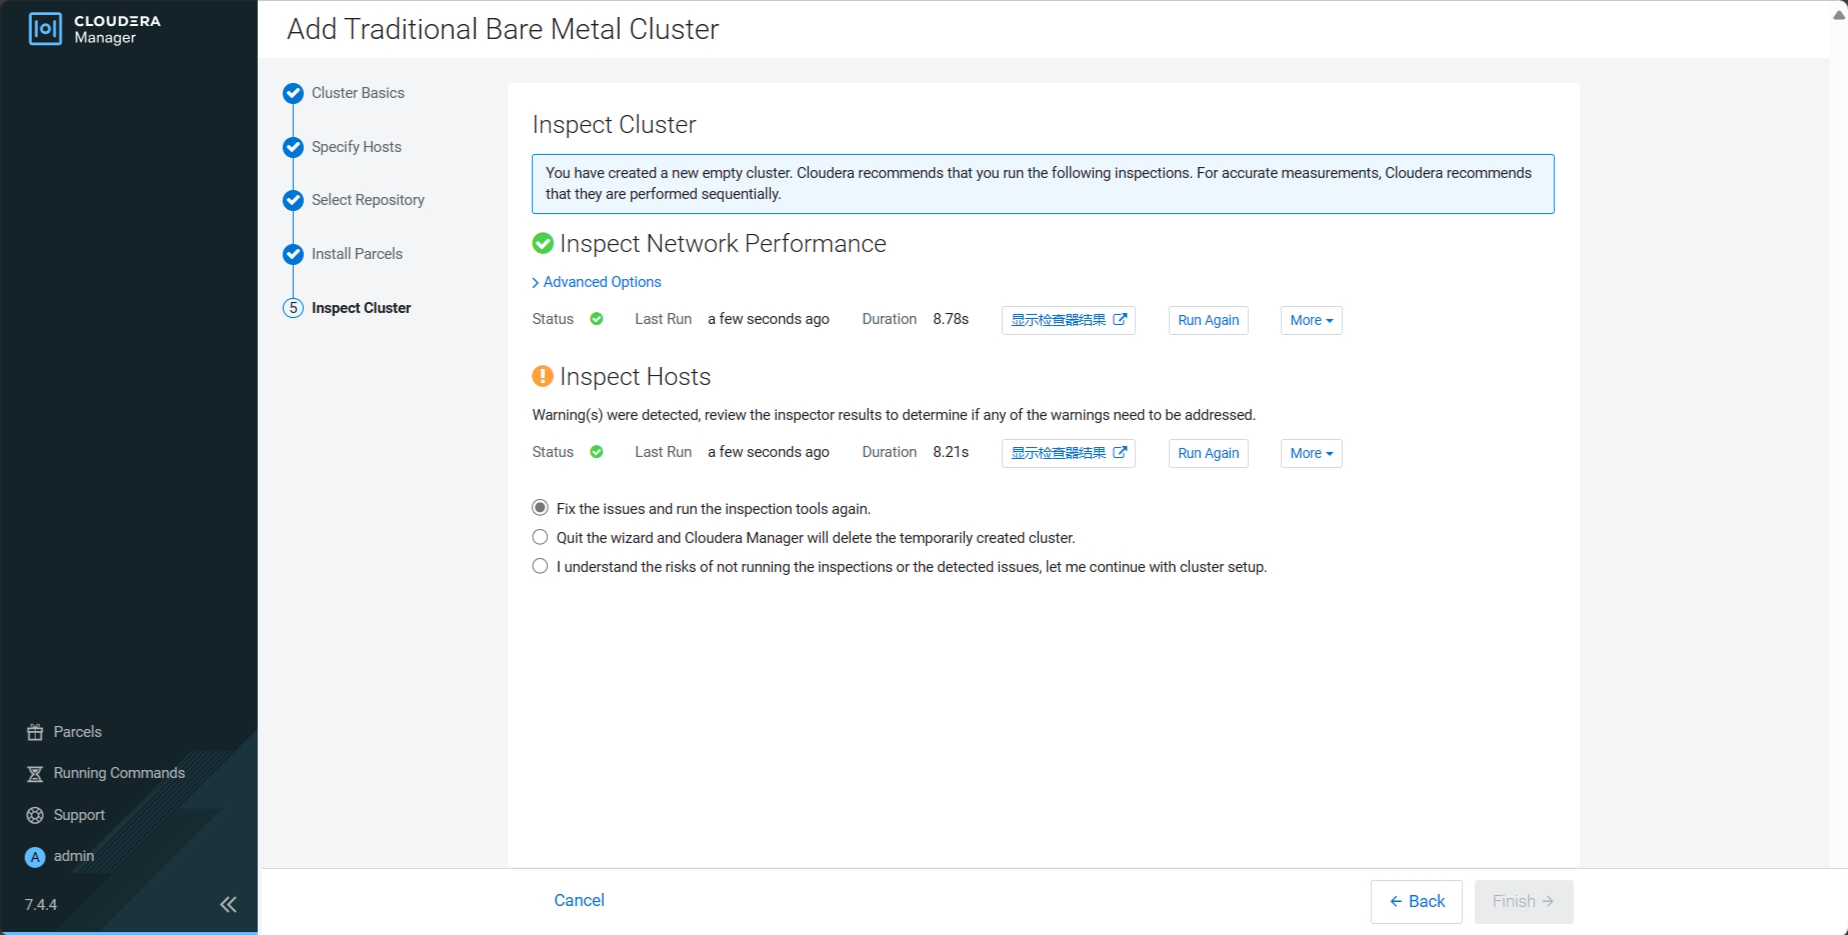Viewport: 1848px width, 935px height.
Task: Open the More dropdown for network performance
Action: tap(1311, 320)
